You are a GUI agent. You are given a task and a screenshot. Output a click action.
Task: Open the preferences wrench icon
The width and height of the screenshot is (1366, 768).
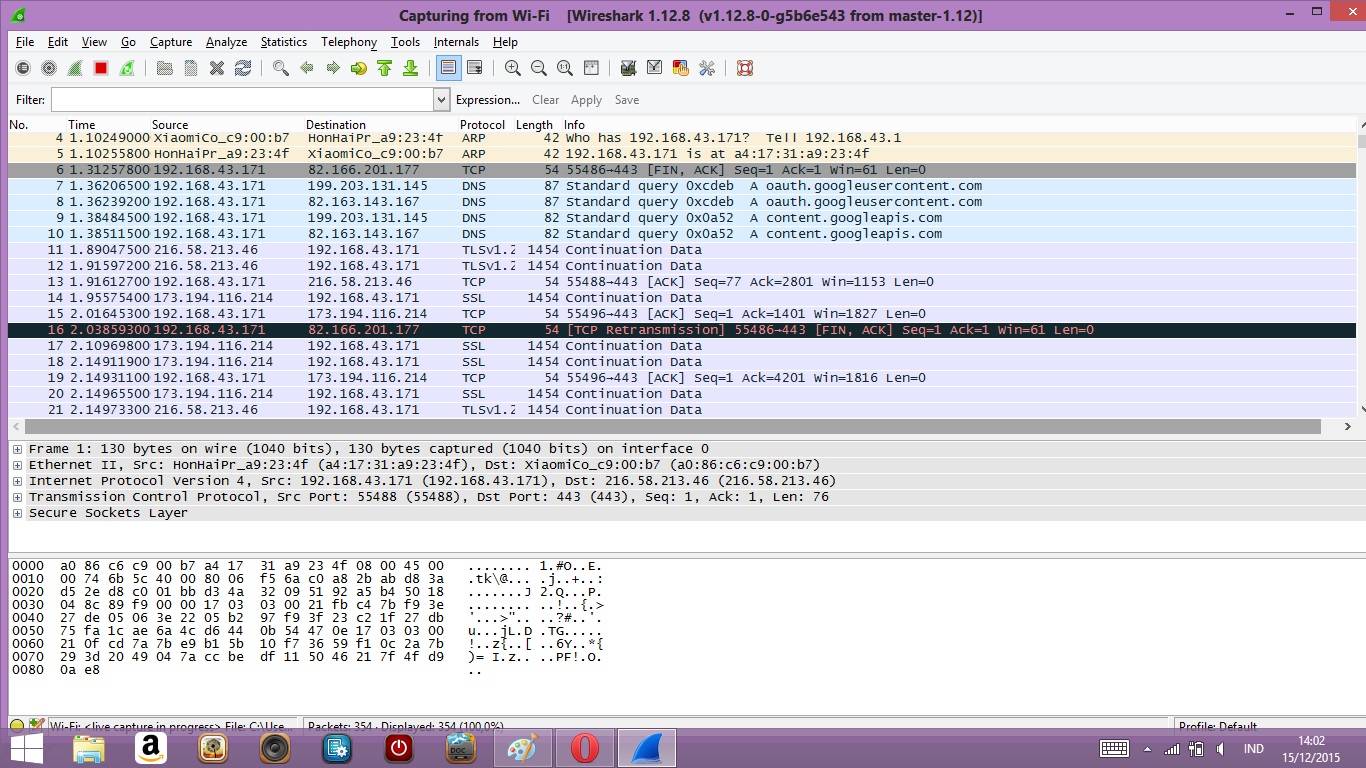point(707,68)
